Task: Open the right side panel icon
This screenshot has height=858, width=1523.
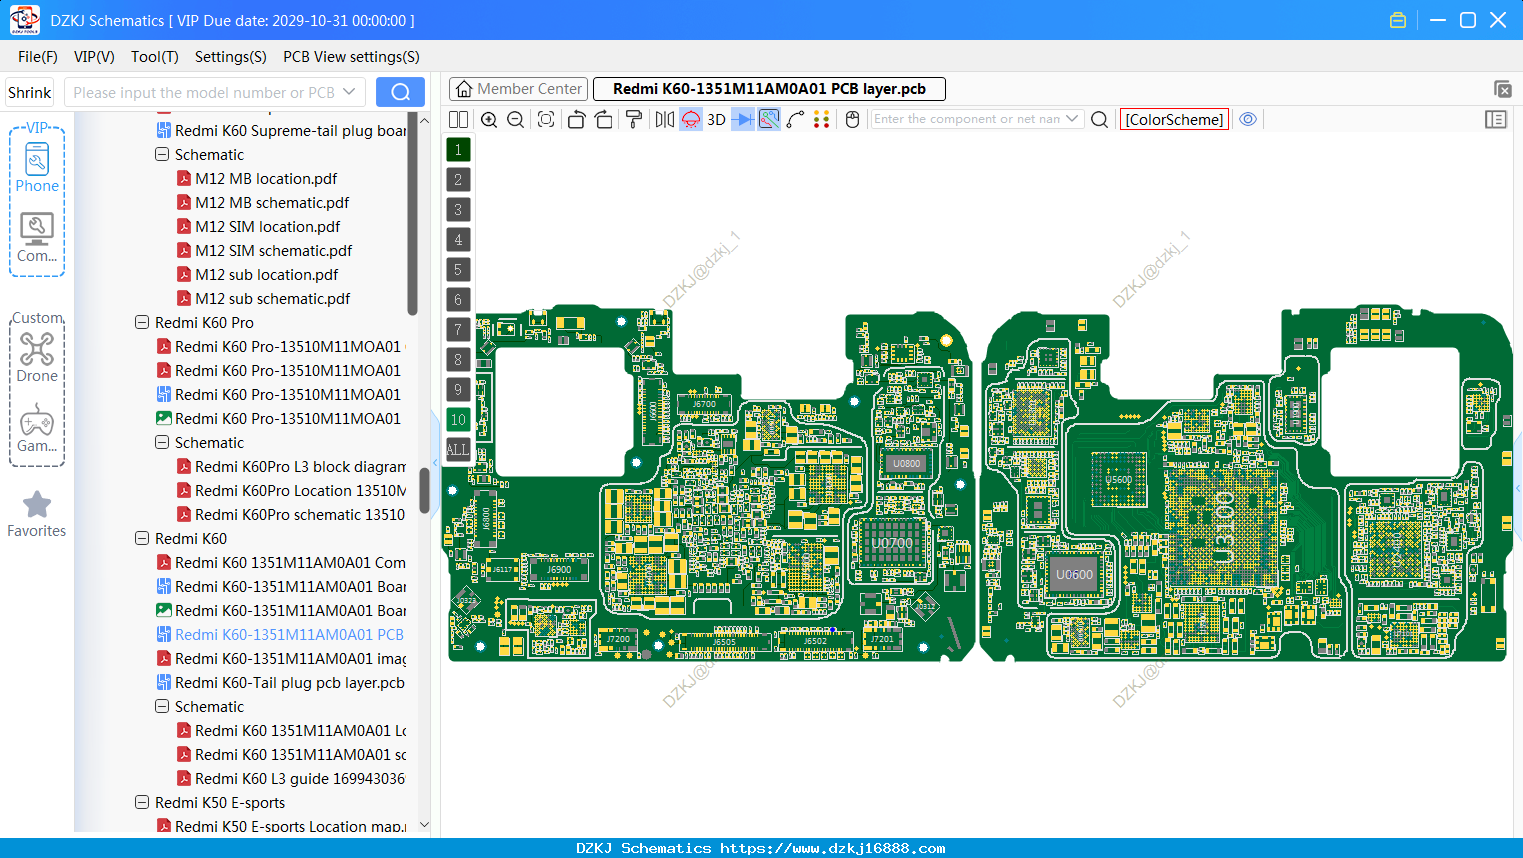Action: tap(1496, 120)
